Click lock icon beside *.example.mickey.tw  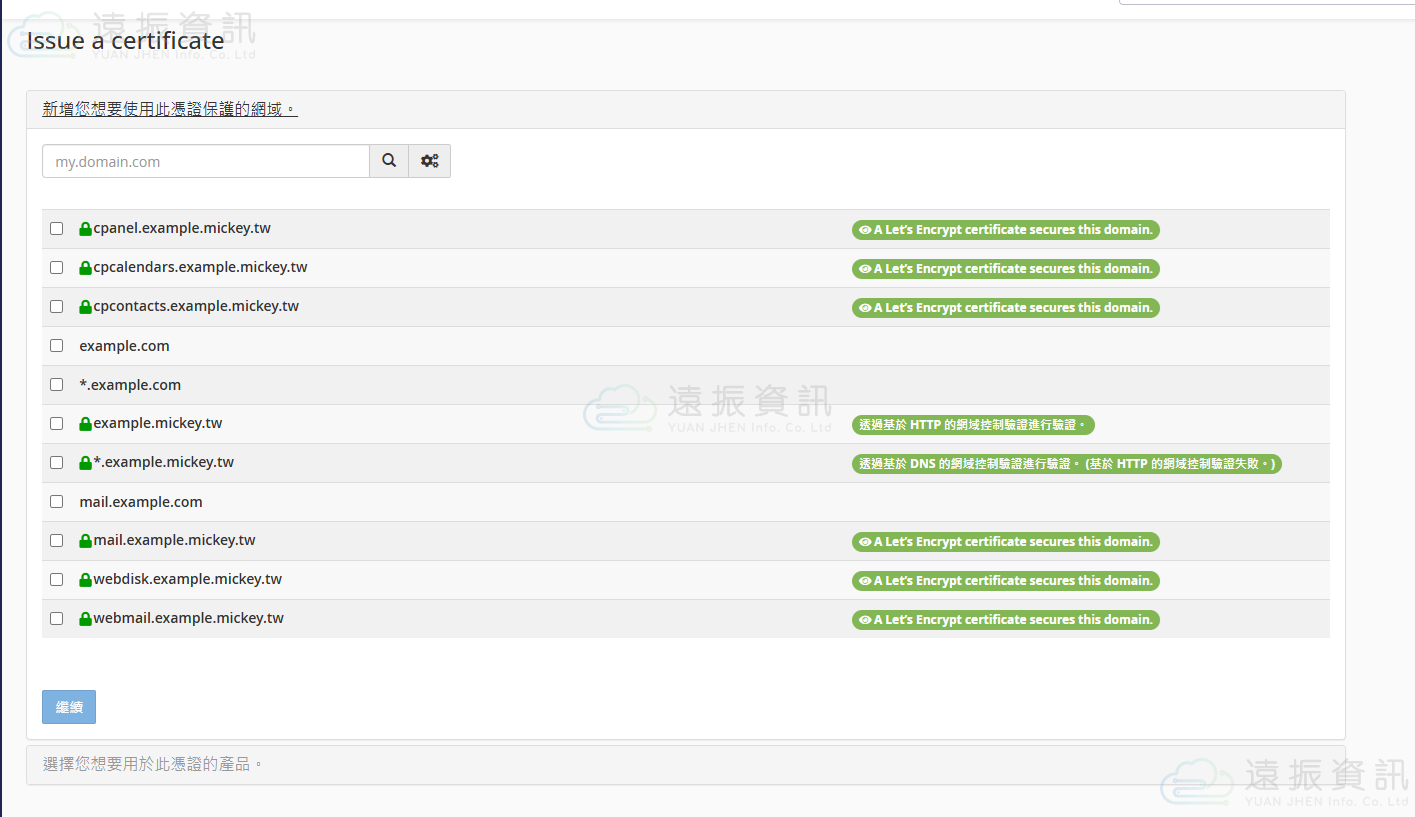[x=85, y=463]
